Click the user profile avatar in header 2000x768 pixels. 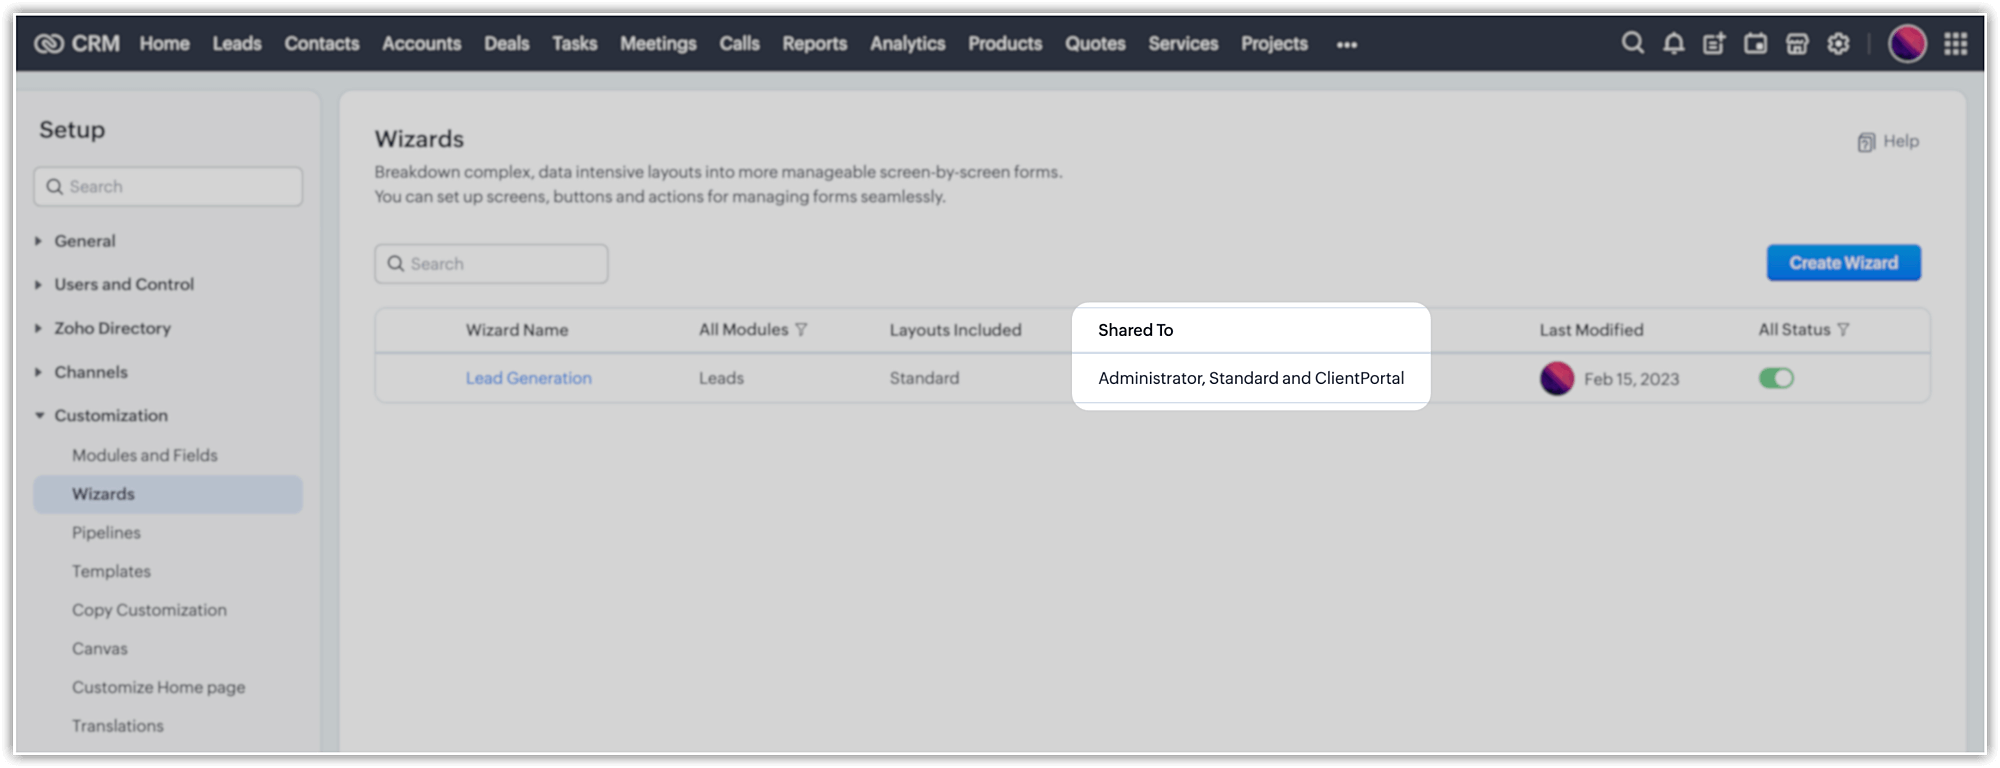[1906, 43]
